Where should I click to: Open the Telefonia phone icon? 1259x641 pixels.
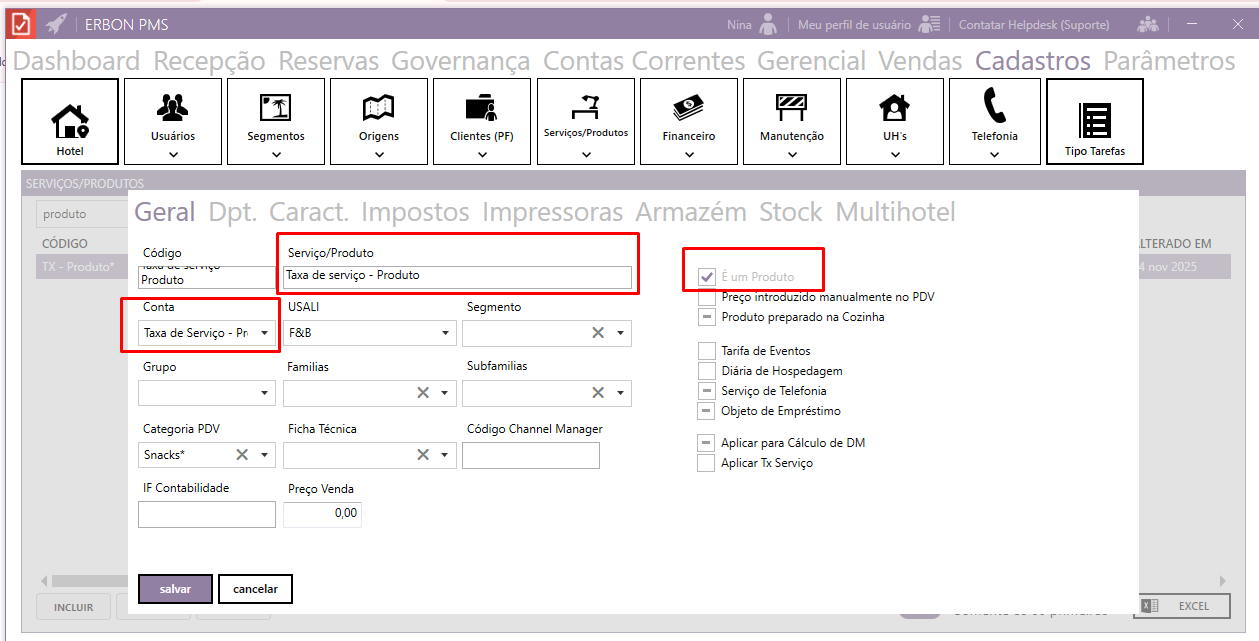995,104
